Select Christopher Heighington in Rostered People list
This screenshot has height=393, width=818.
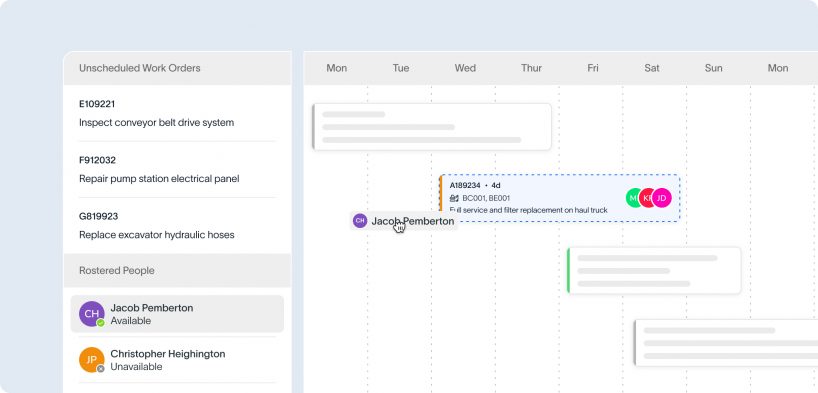[177, 360]
